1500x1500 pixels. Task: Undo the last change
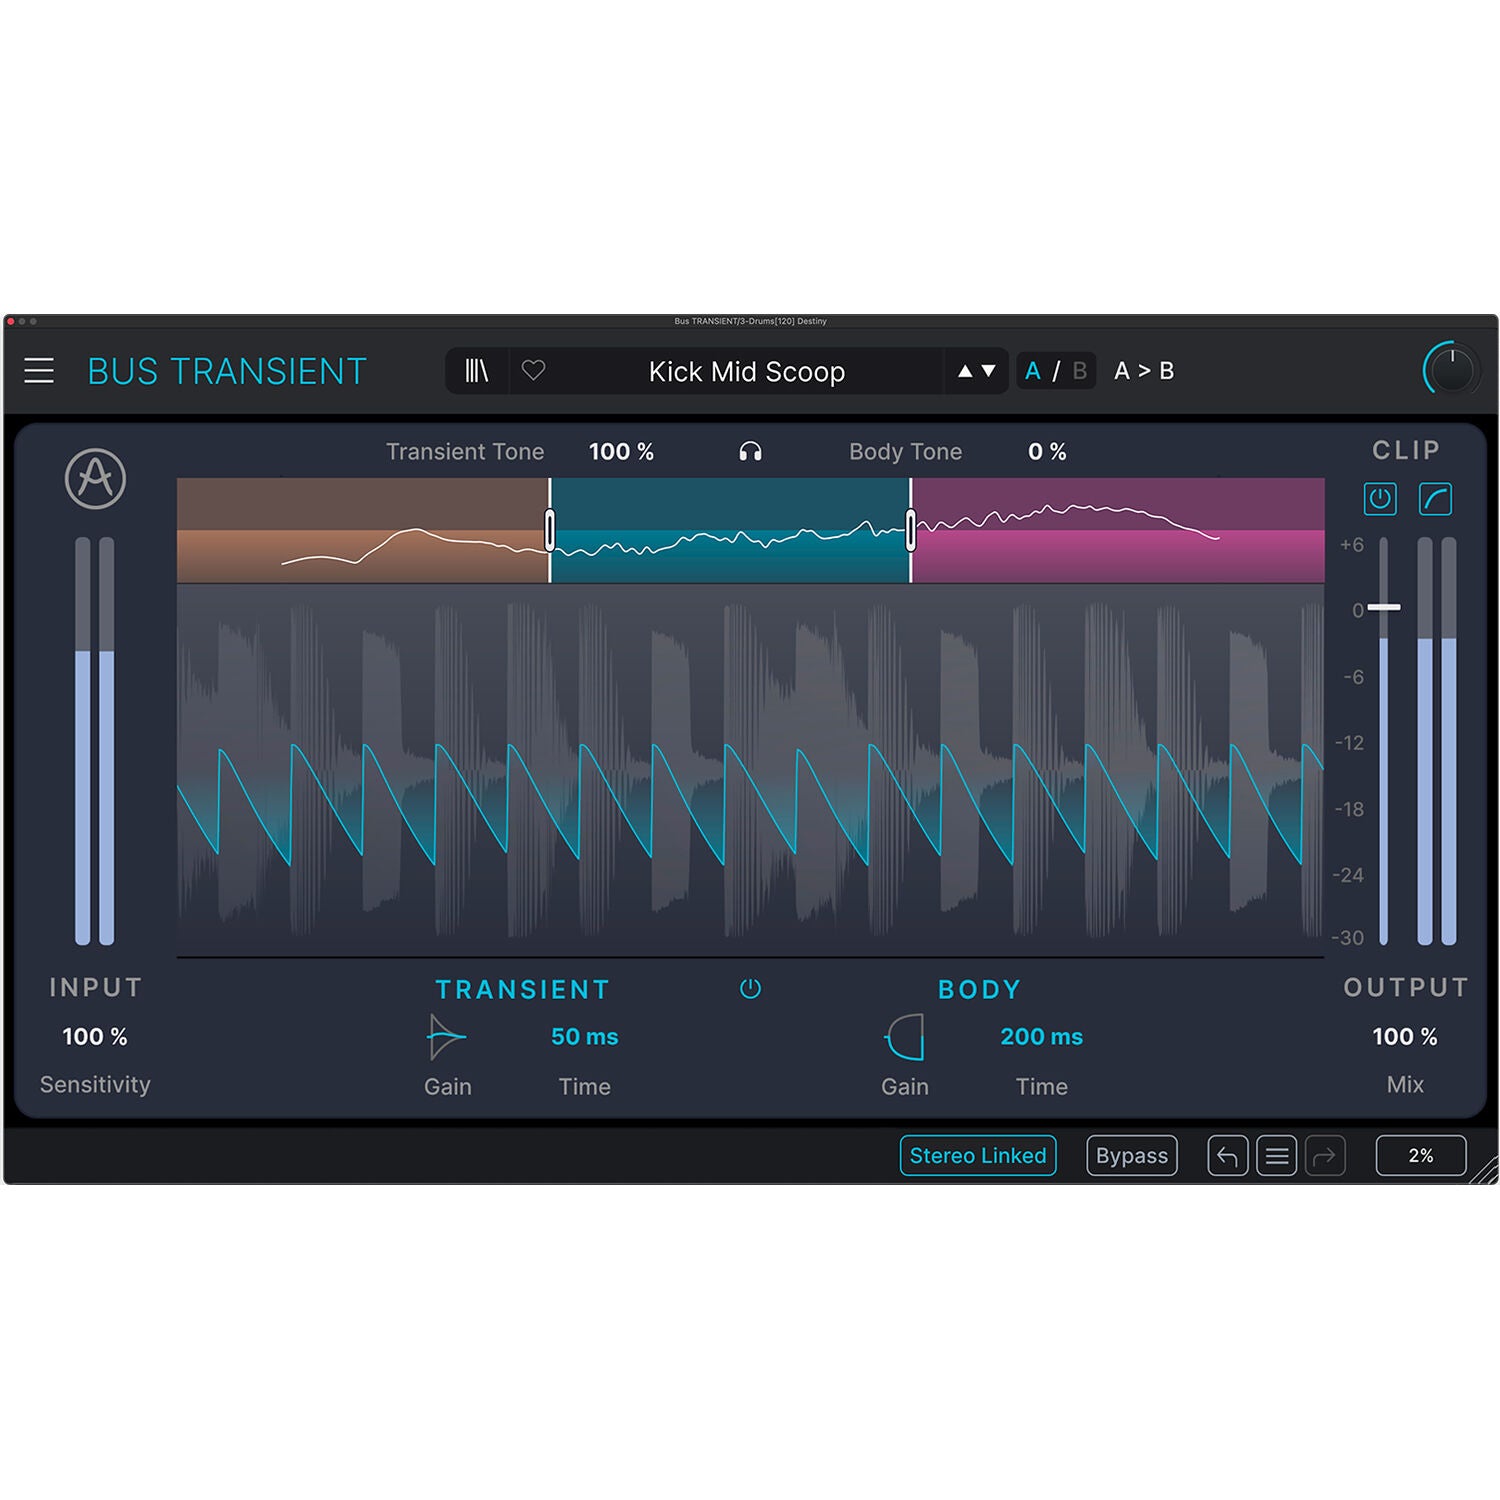(x=1228, y=1155)
